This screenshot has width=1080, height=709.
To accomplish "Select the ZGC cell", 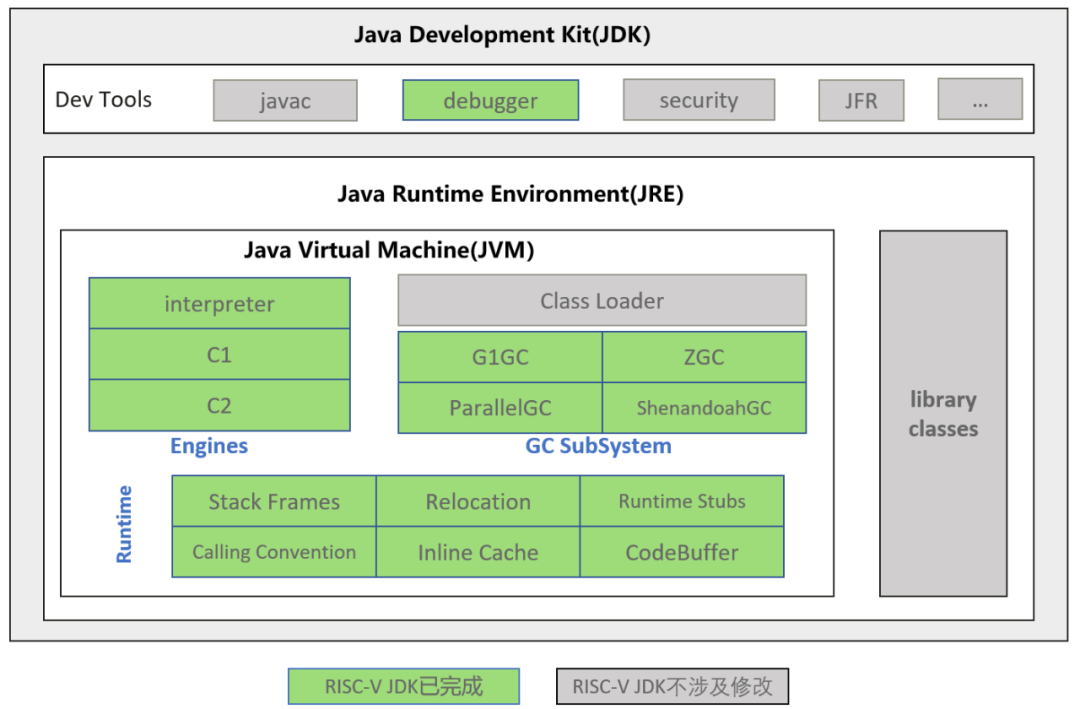I will pyautogui.click(x=704, y=357).
